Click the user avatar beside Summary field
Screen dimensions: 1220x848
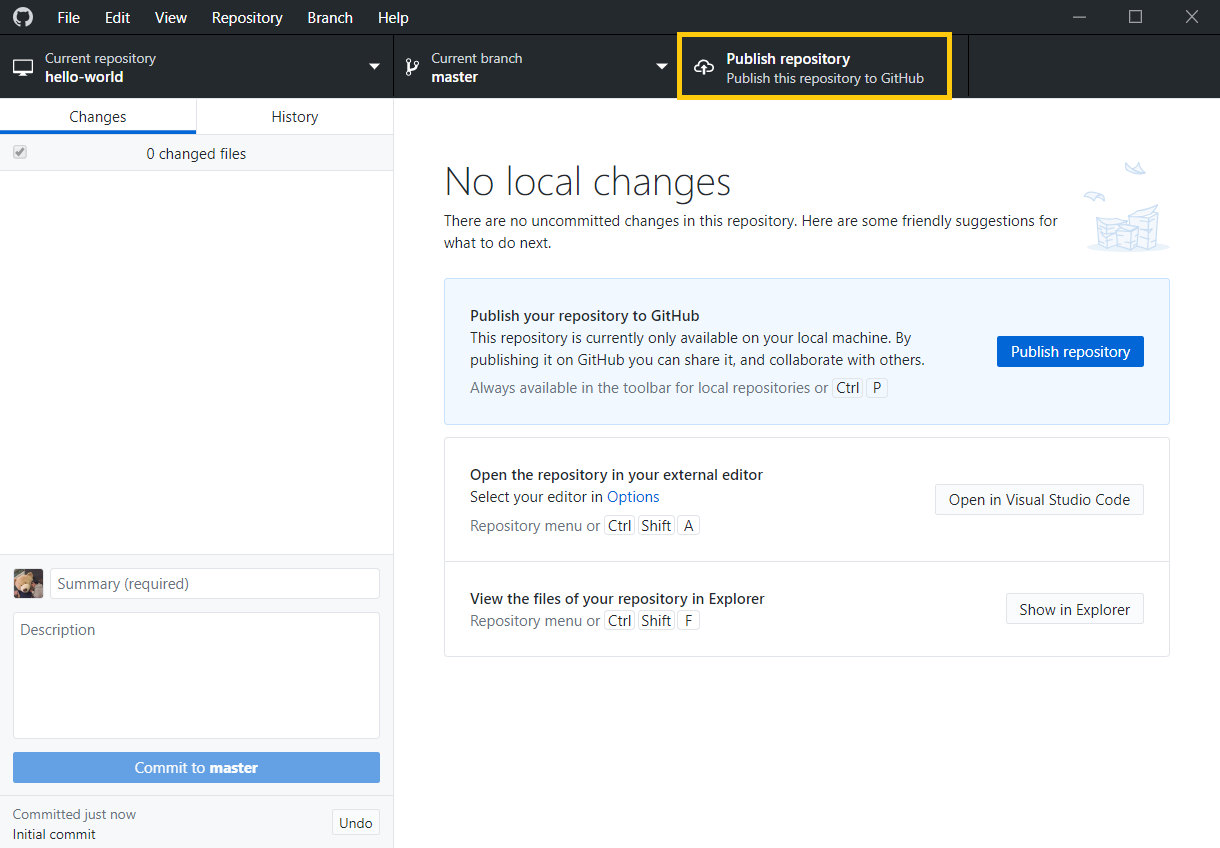click(x=28, y=583)
